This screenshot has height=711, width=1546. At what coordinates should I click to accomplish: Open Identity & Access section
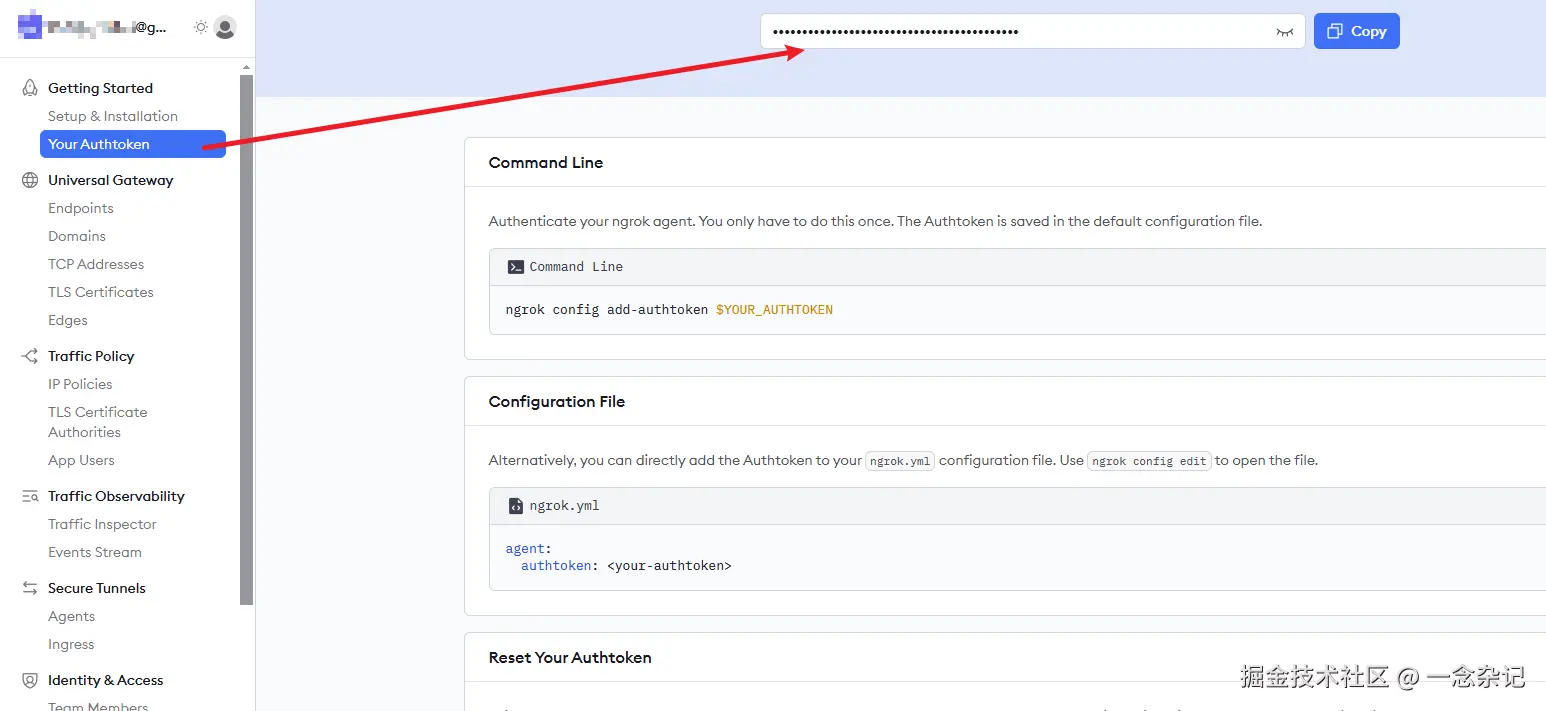click(106, 680)
